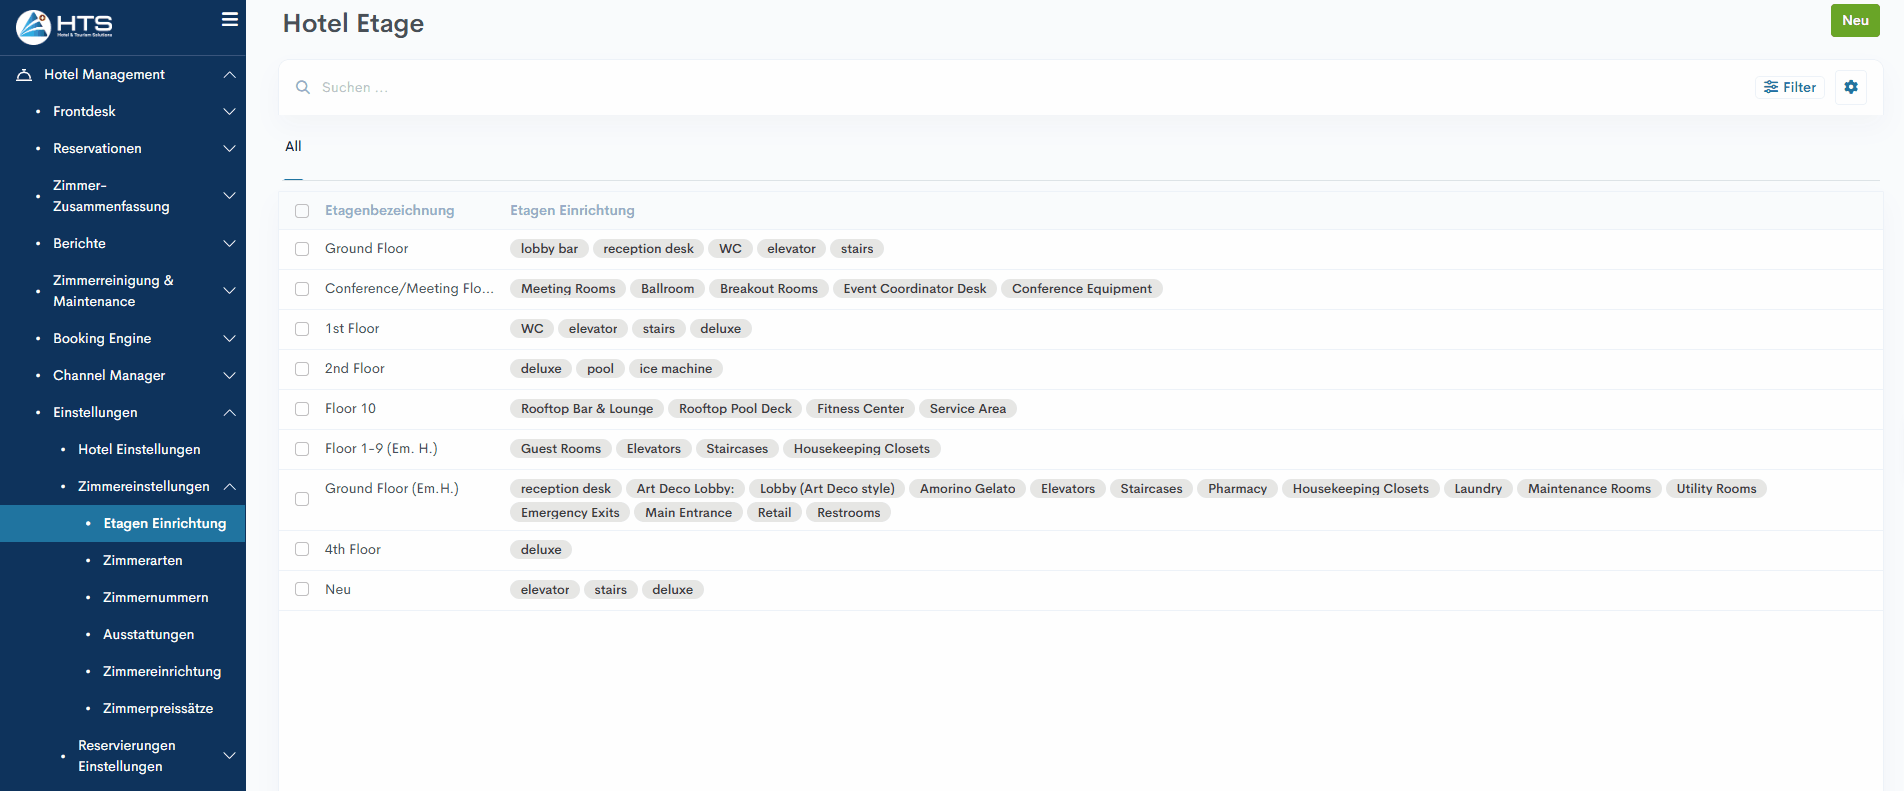
Task: Check the 4th Floor row checkbox
Action: pyautogui.click(x=302, y=549)
